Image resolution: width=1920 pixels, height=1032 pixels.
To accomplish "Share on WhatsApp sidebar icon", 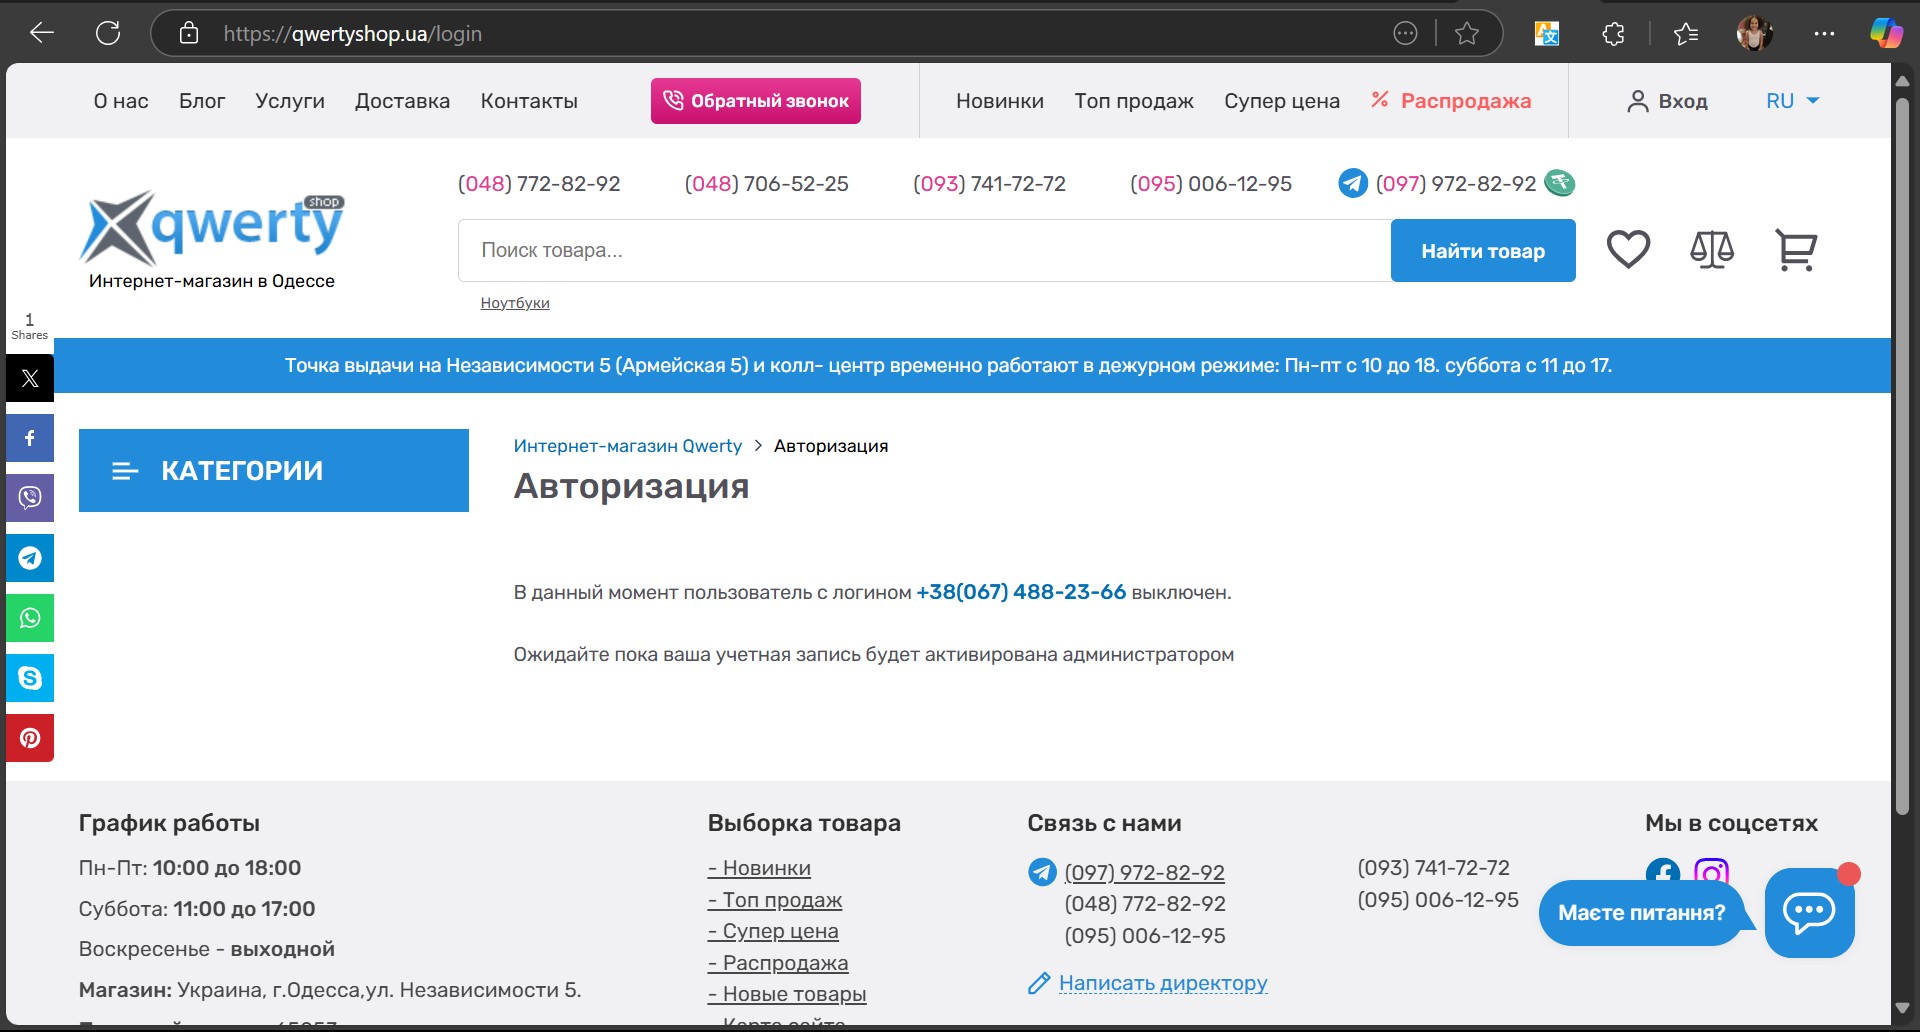I will (x=30, y=618).
